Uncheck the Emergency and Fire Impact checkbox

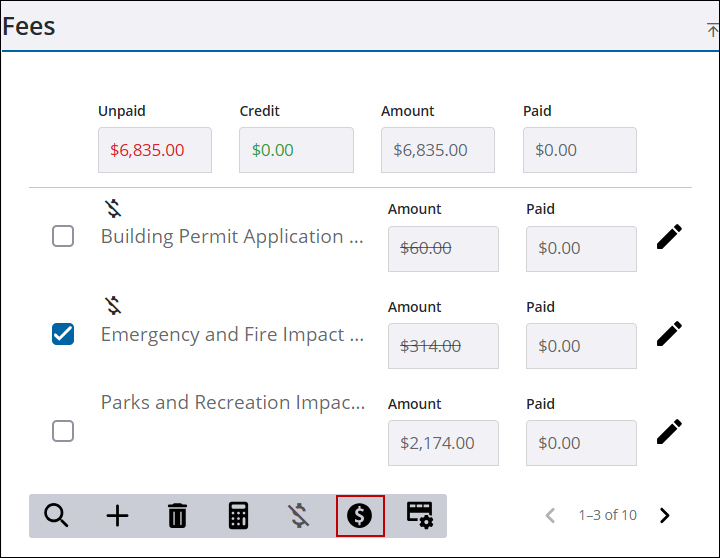click(x=63, y=334)
